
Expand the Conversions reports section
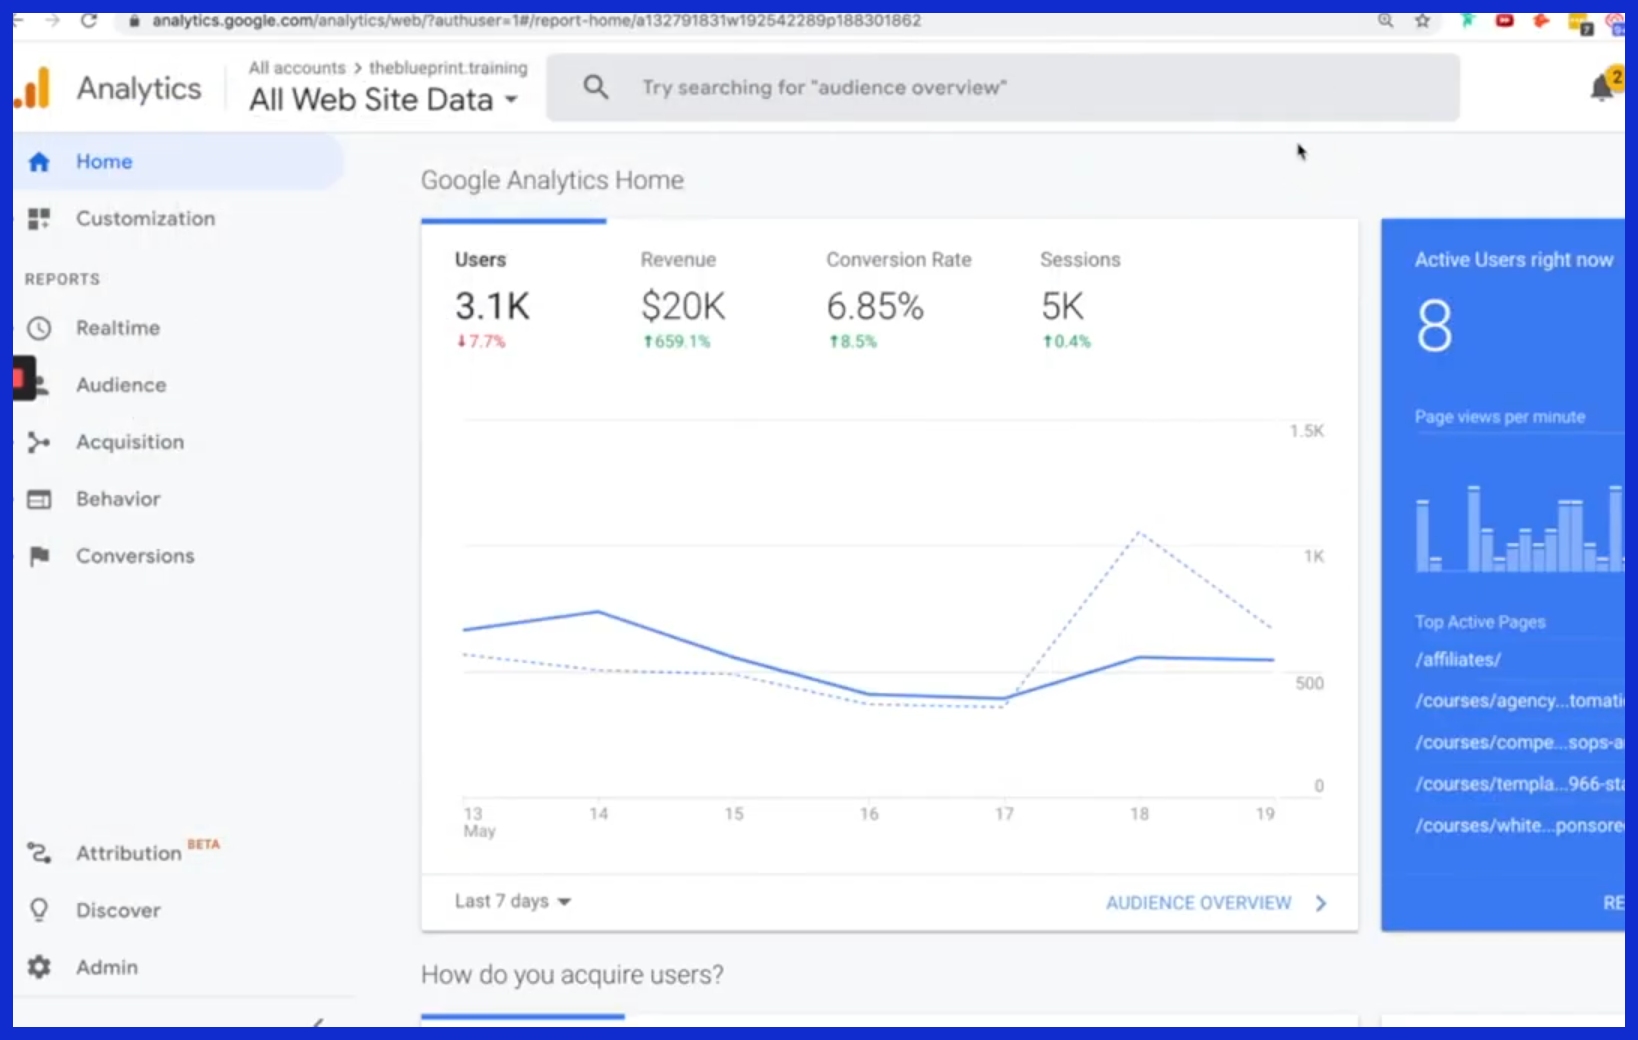click(x=135, y=556)
